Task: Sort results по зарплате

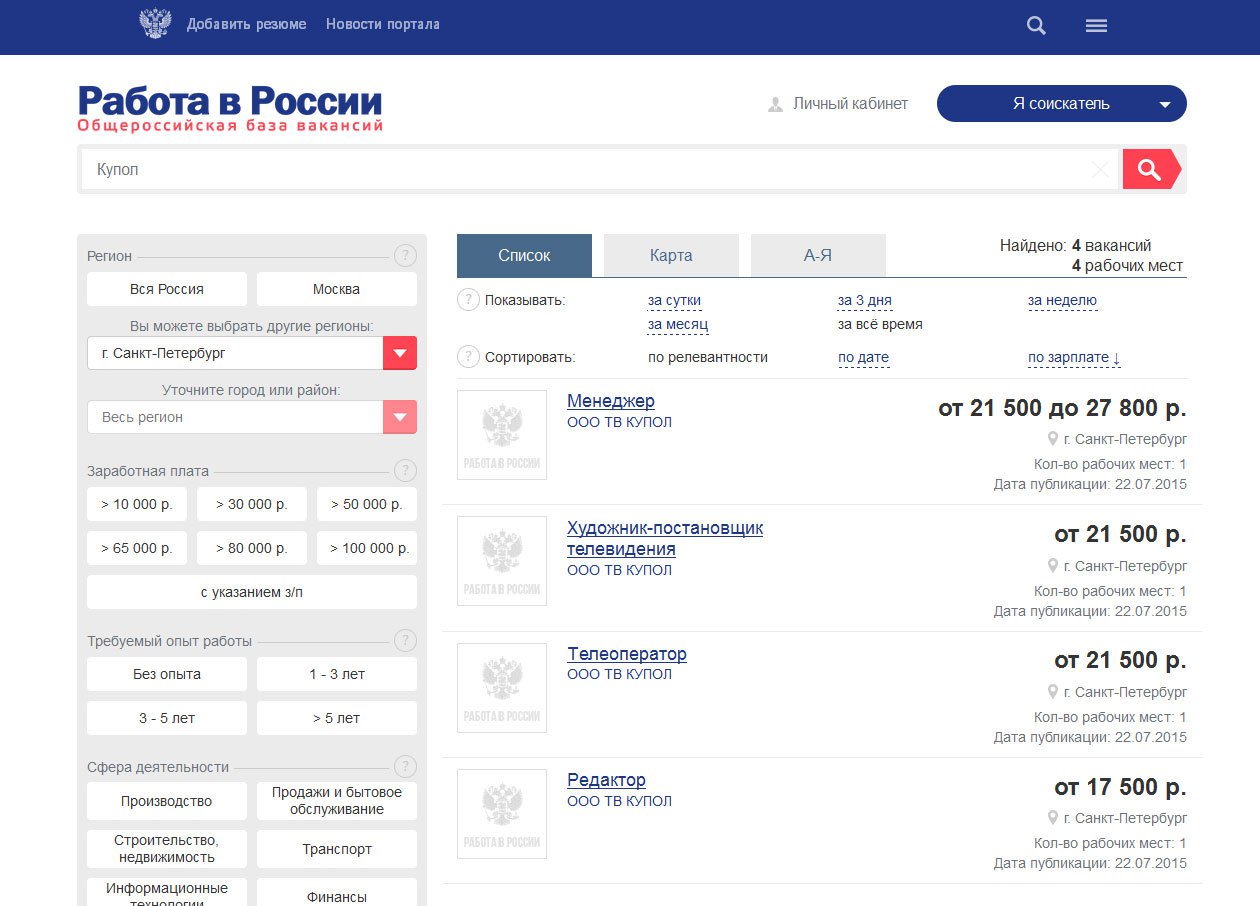Action: pos(1075,357)
